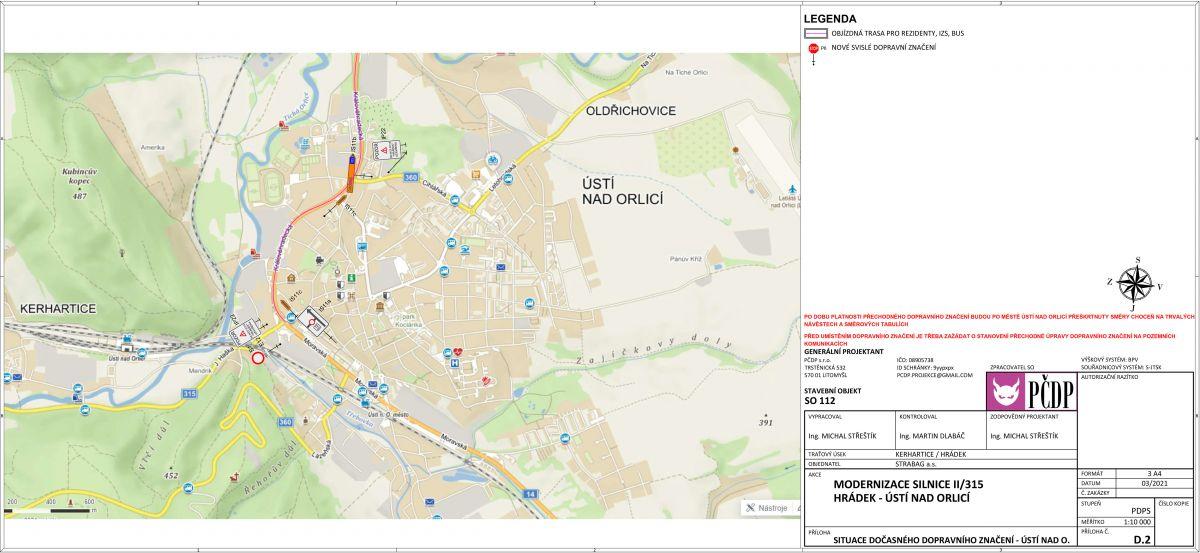
Task: Click the GENERÁLNÍ PROJEKTANT heading
Action: tap(844, 351)
